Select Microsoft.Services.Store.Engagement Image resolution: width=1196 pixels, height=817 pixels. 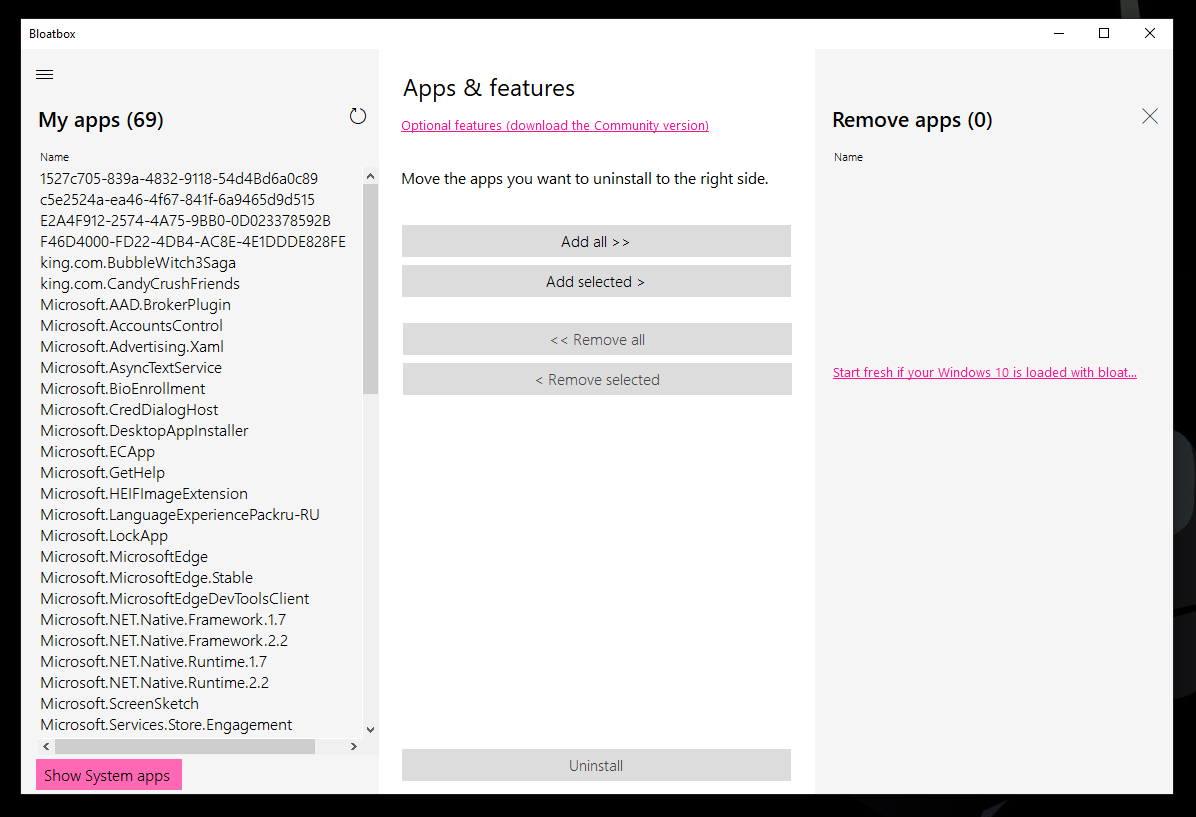[x=166, y=725]
